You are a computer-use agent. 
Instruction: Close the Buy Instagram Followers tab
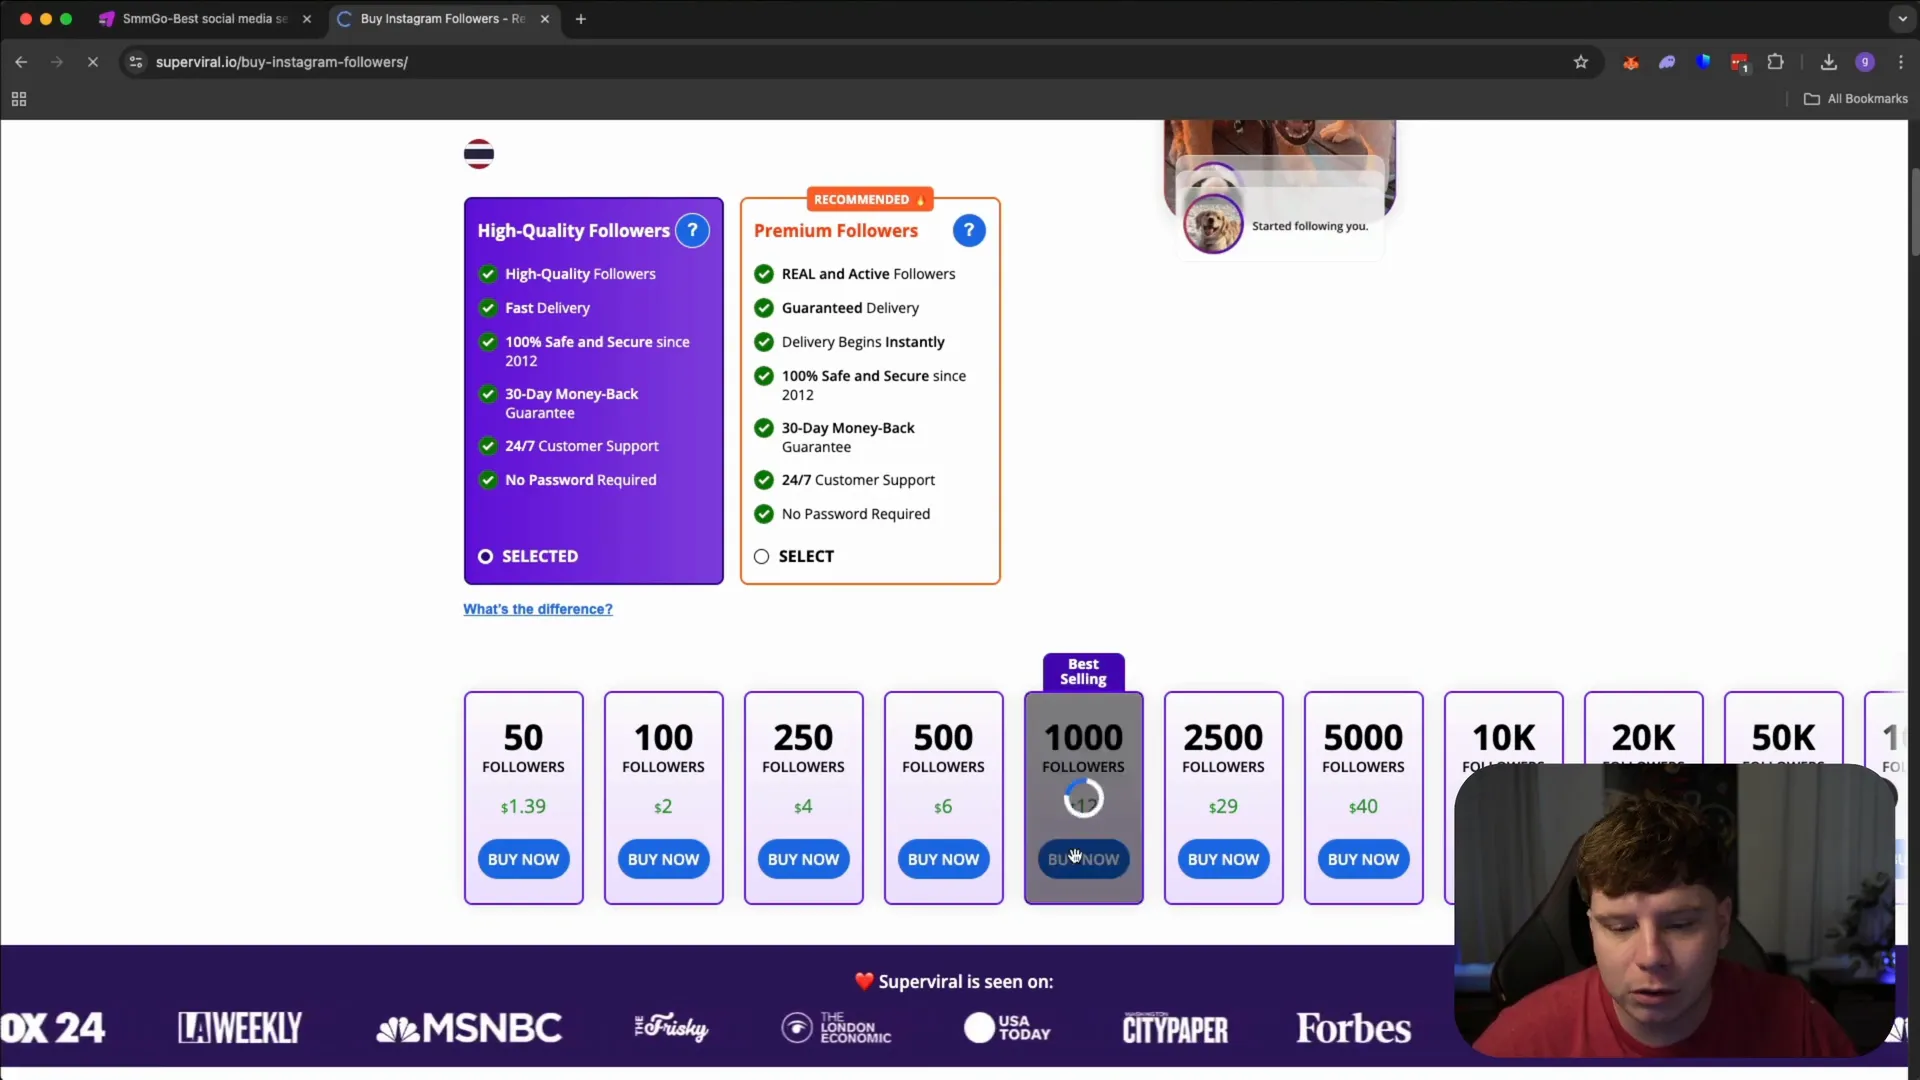point(545,19)
